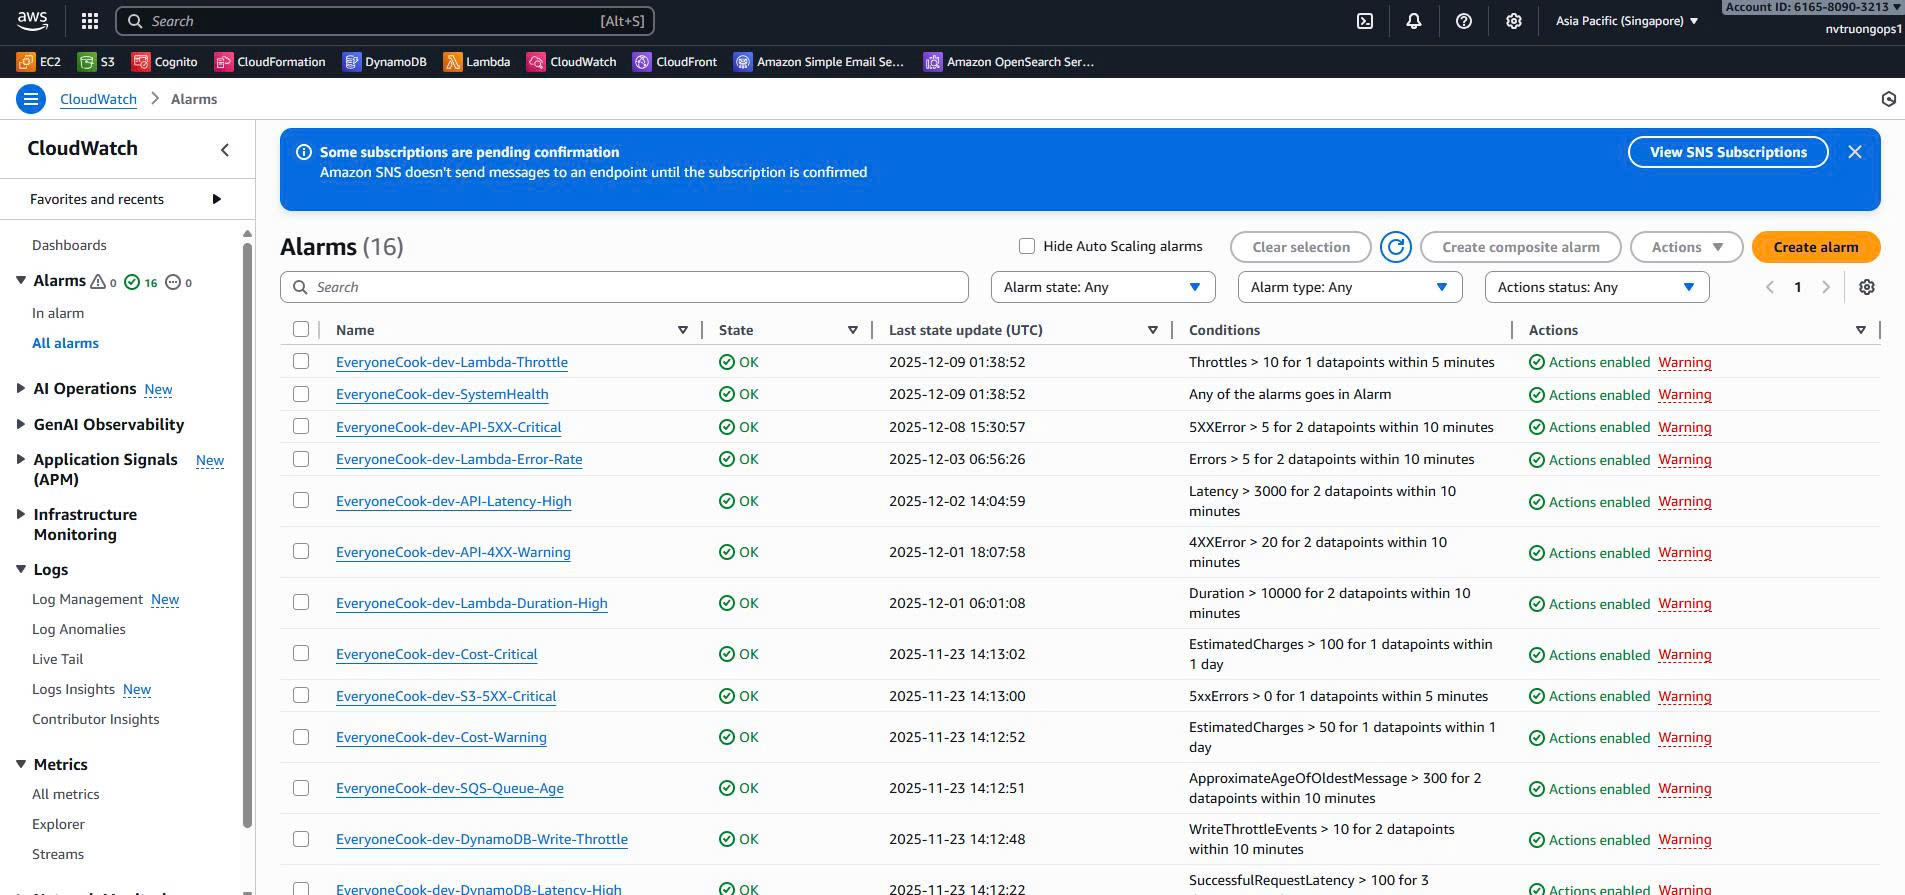The image size is (1905, 895).
Task: Open All metrics in sidebar
Action: click(65, 794)
